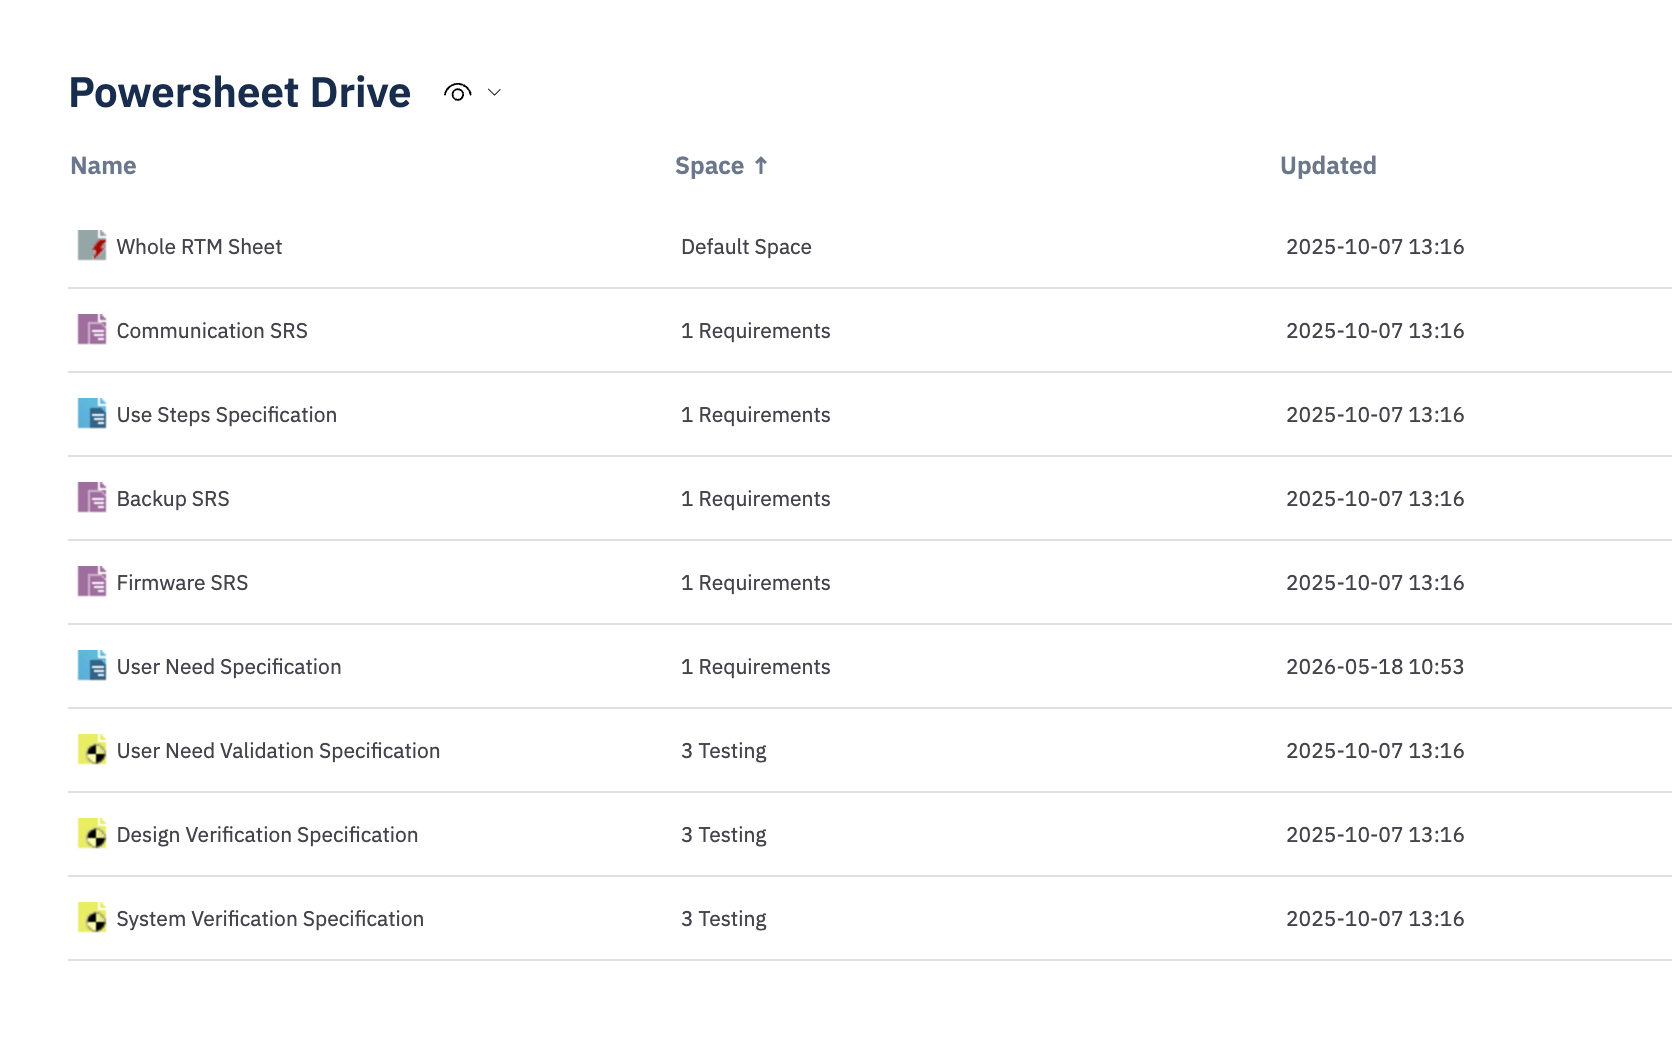Click the ascending sort arrow on Space

[x=761, y=166]
